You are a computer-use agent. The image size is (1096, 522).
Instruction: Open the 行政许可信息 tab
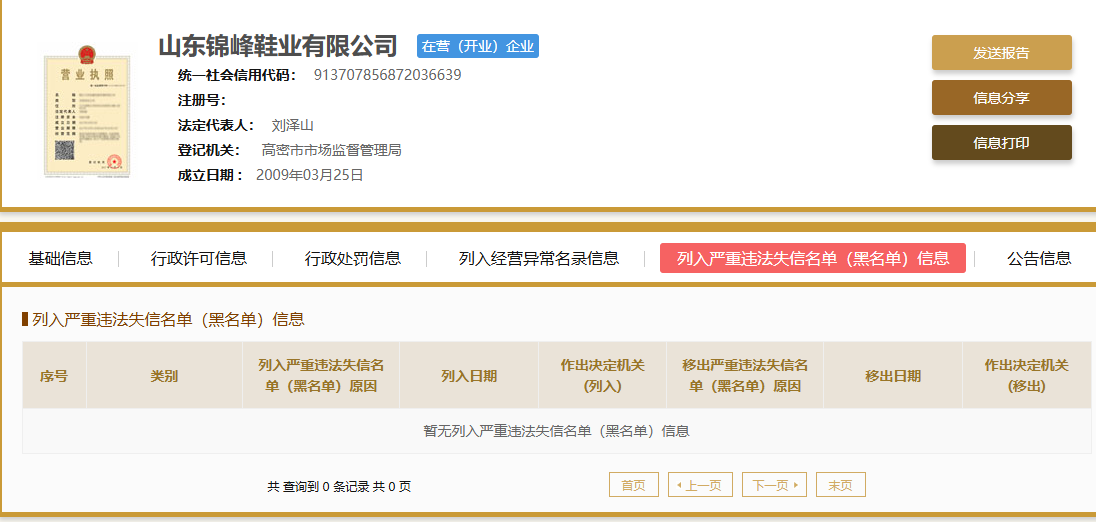(x=199, y=259)
